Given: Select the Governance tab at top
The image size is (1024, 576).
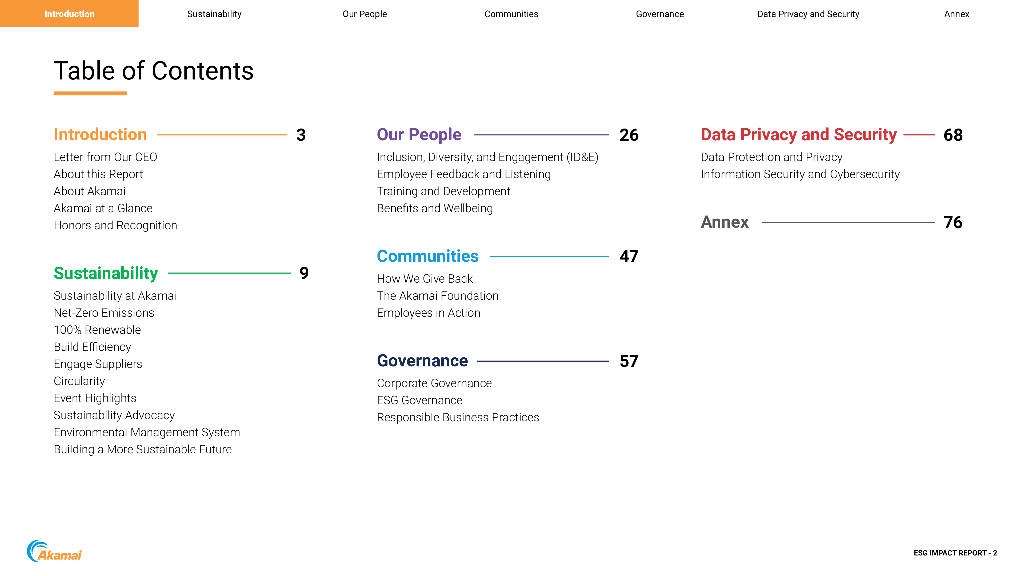Looking at the screenshot, I should pos(660,14).
